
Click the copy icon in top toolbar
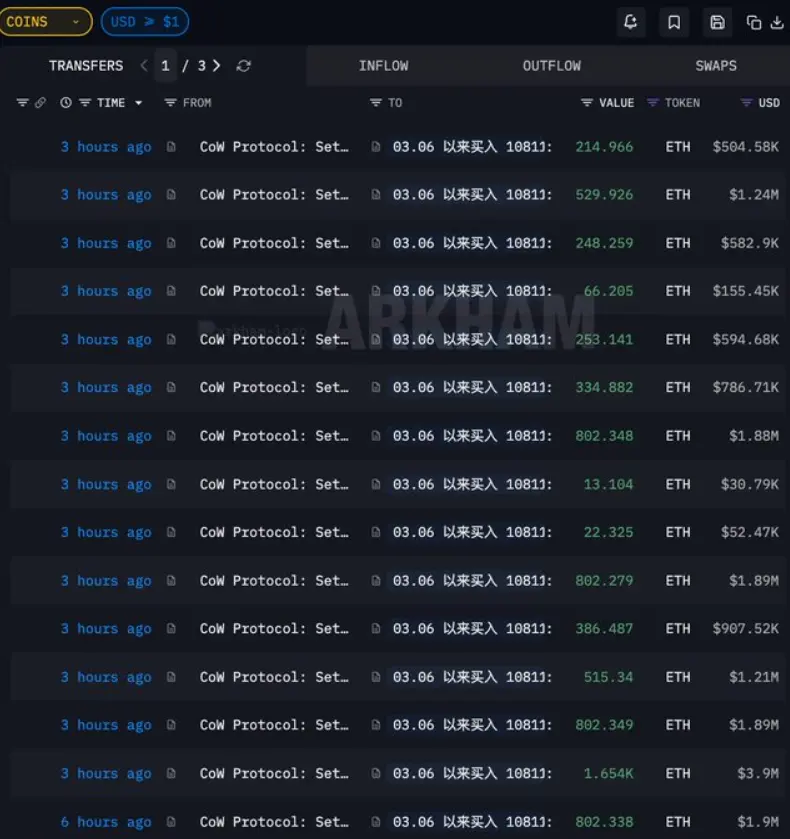tap(754, 22)
